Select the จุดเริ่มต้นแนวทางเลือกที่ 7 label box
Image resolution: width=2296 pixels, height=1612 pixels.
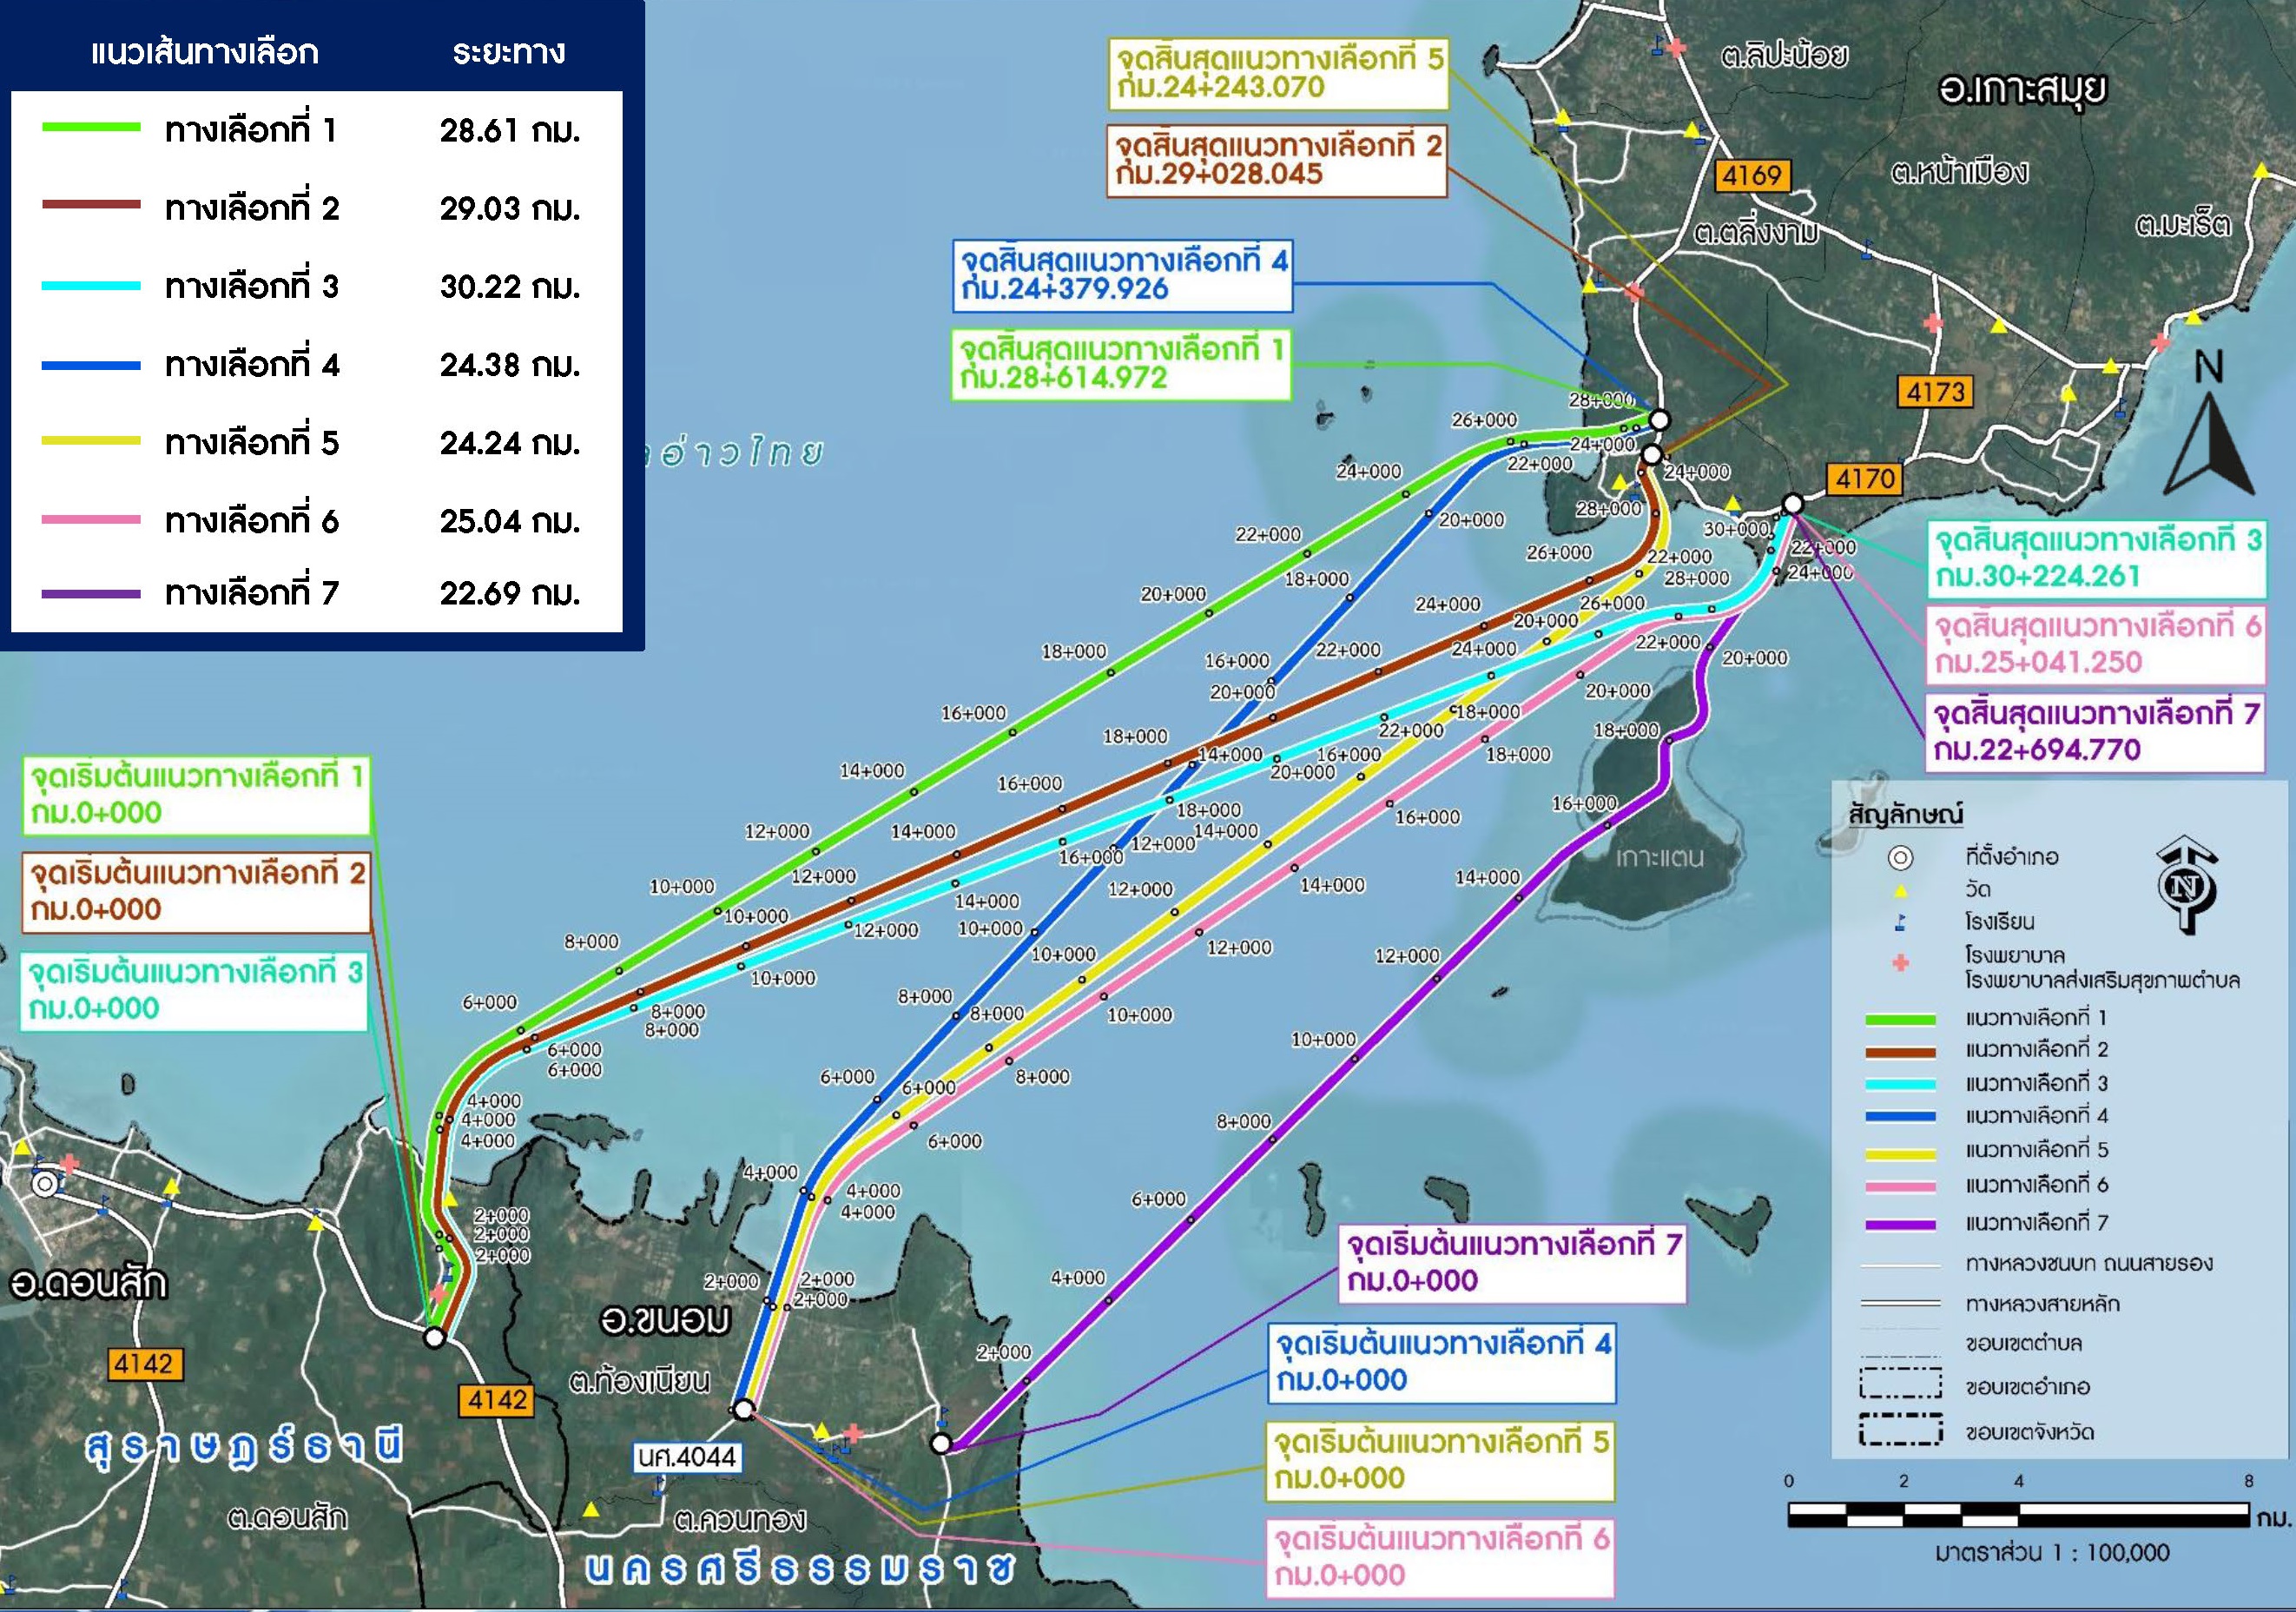point(1512,1264)
